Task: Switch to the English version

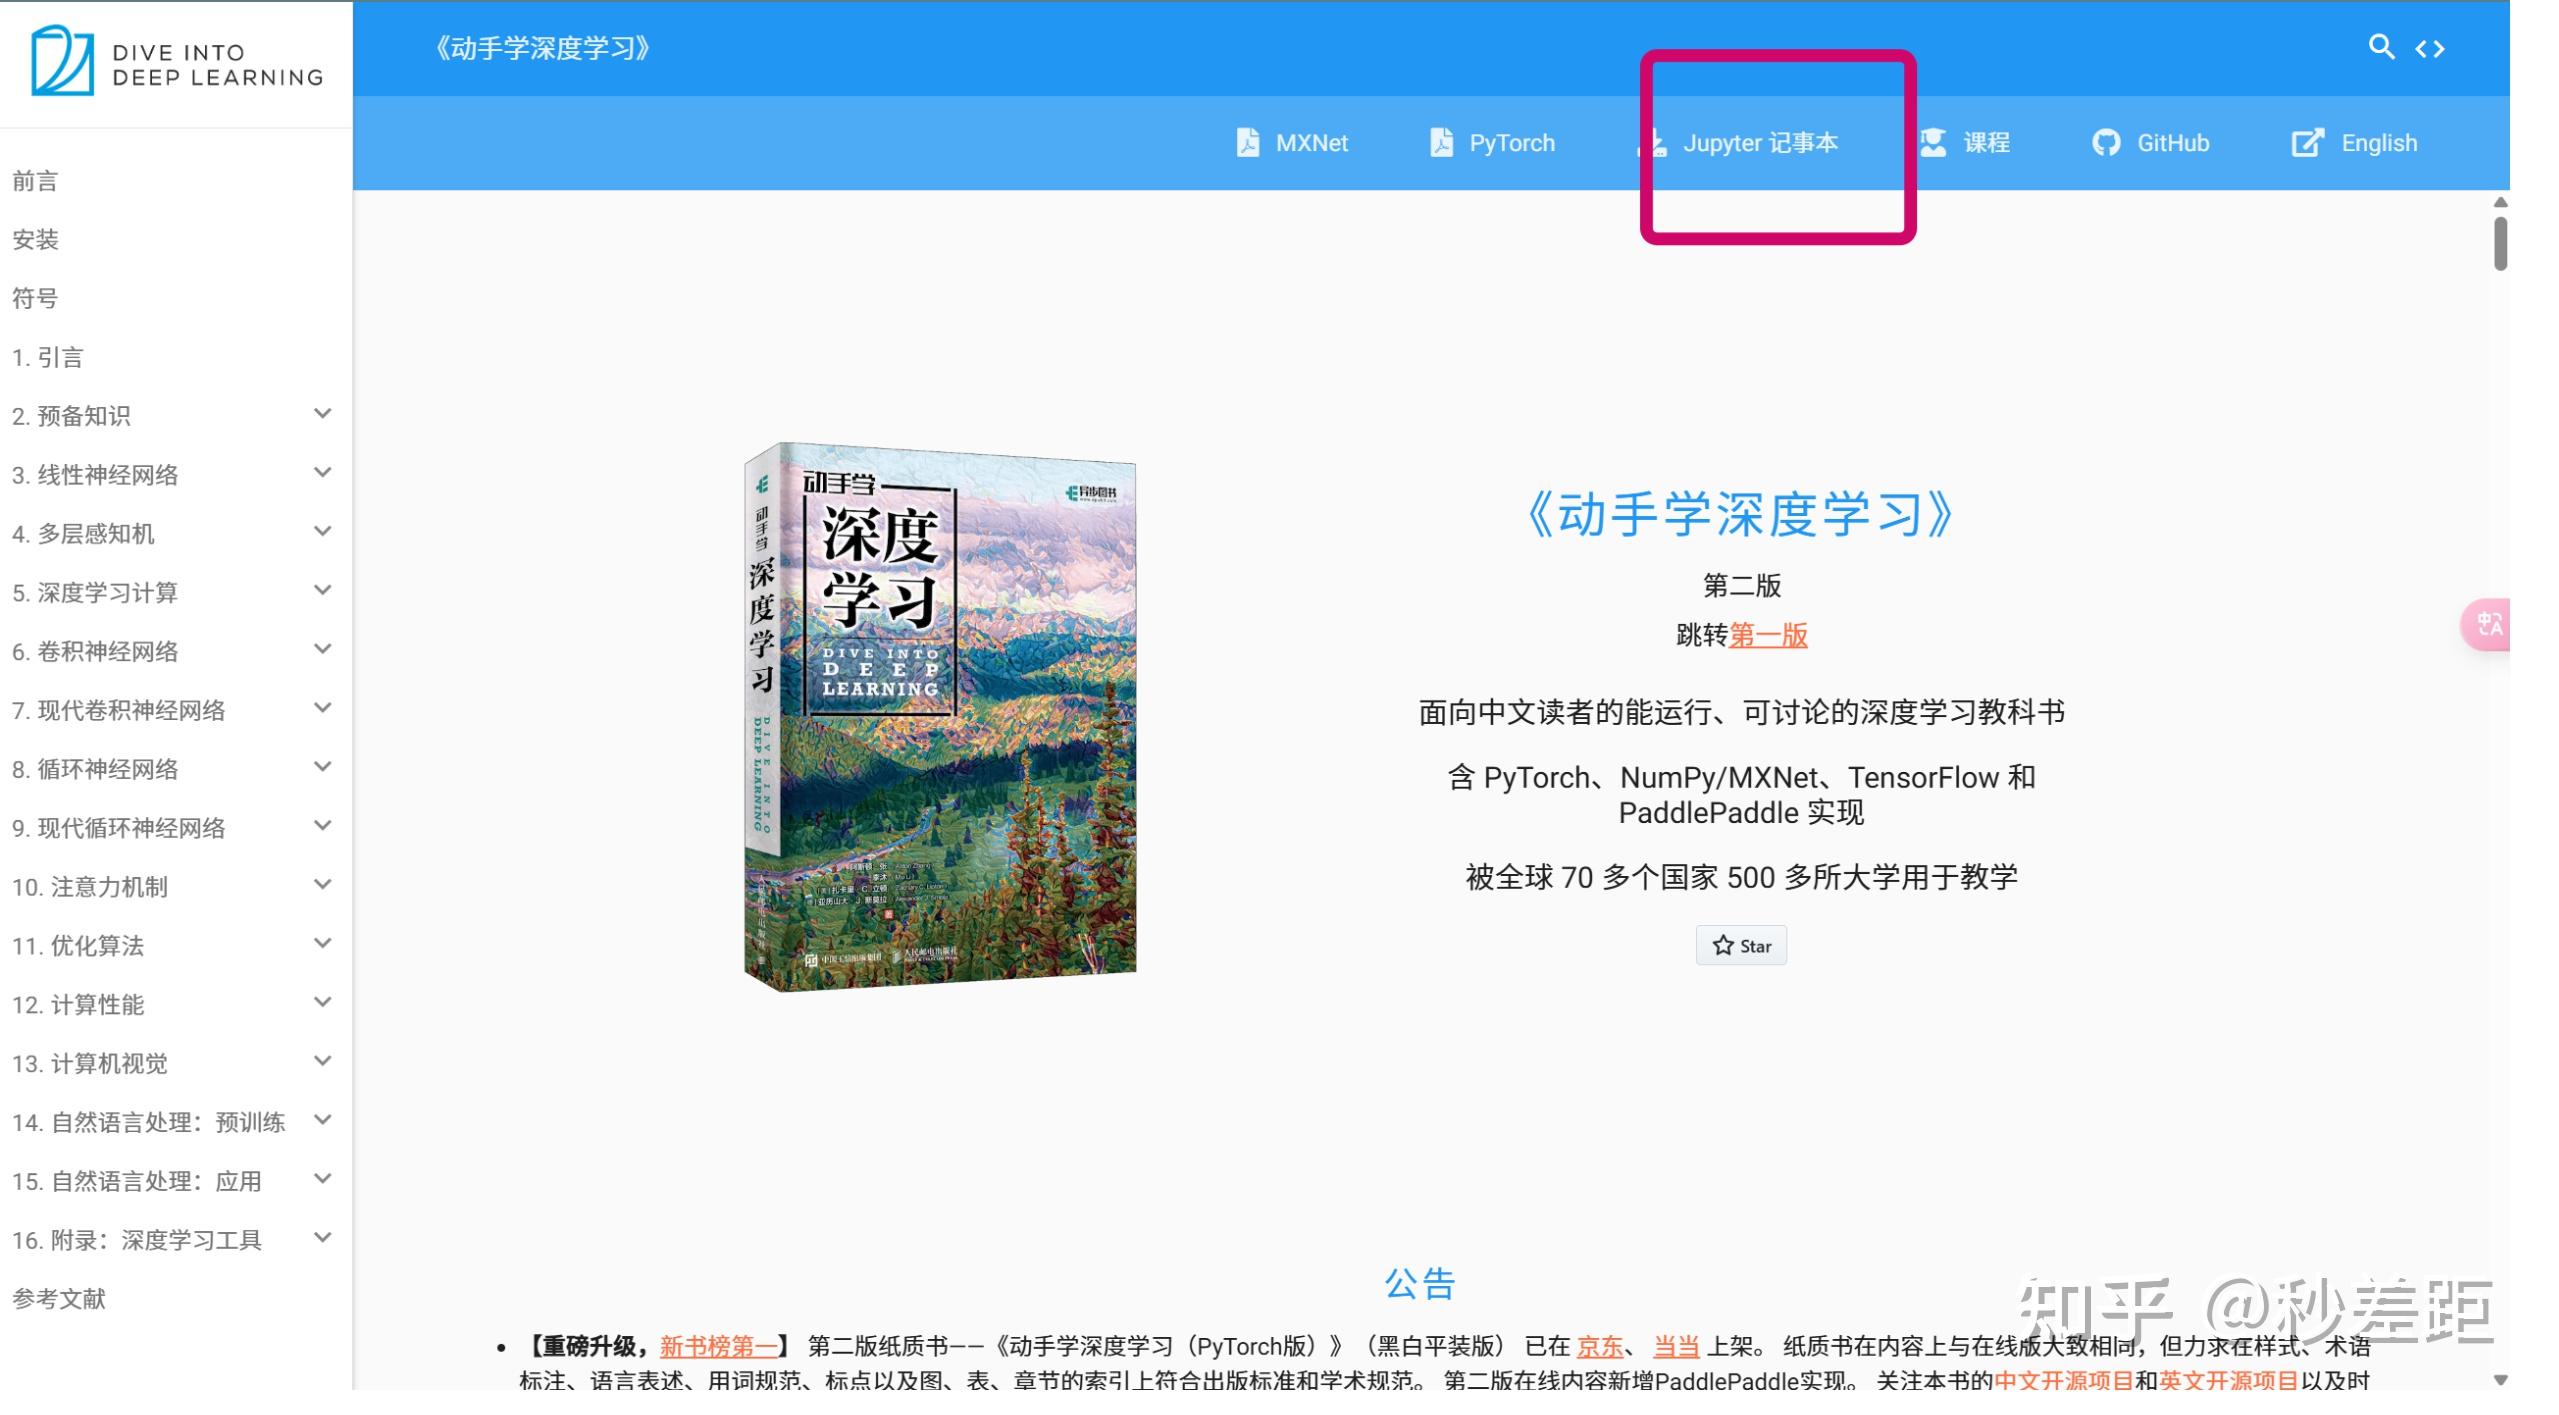Action: 2379,143
